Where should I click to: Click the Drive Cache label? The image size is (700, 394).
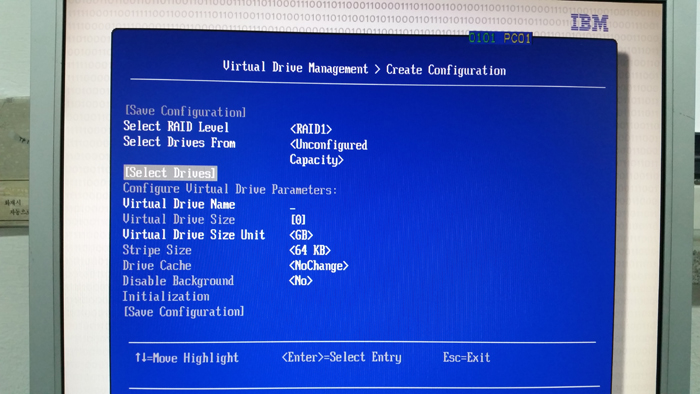(x=157, y=265)
